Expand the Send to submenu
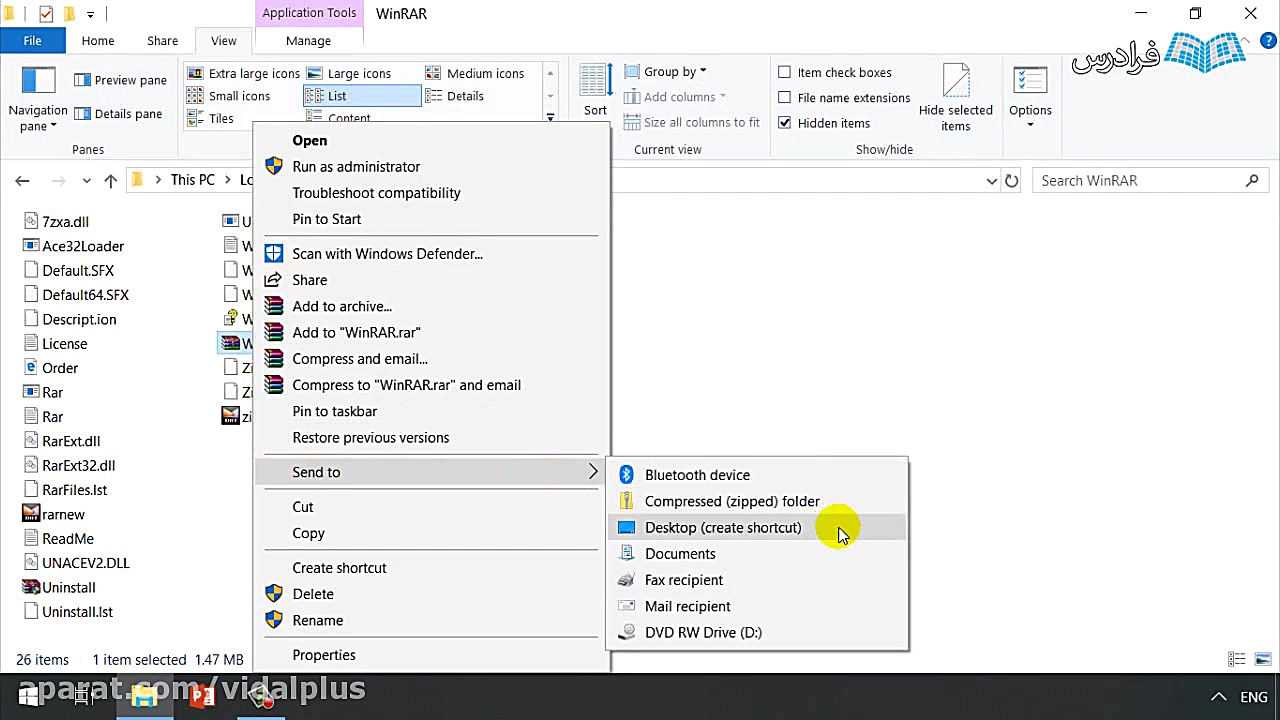Screen dimensions: 1280x720 point(432,472)
